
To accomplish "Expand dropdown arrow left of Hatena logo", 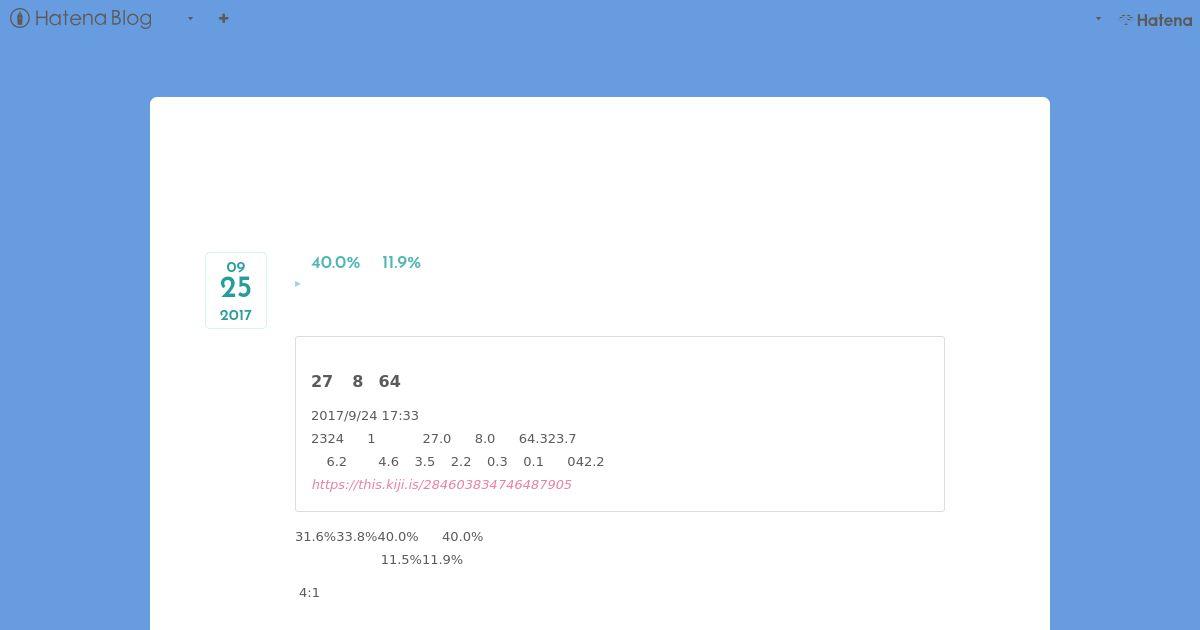I will point(1098,18).
